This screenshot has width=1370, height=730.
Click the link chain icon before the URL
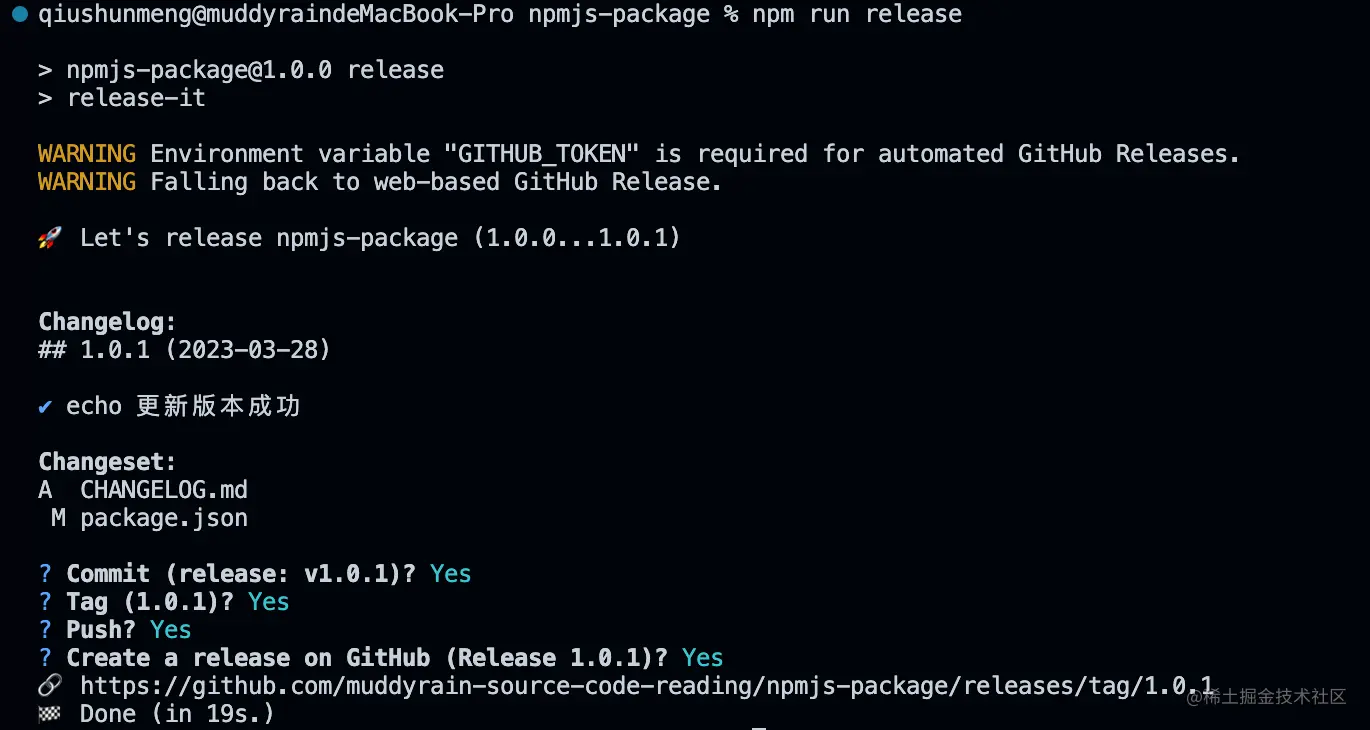(50, 686)
